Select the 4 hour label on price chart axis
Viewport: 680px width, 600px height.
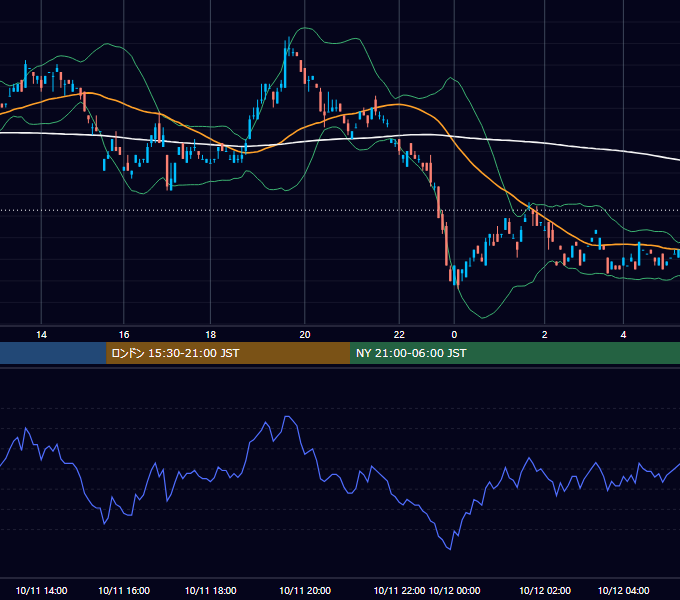[623, 335]
